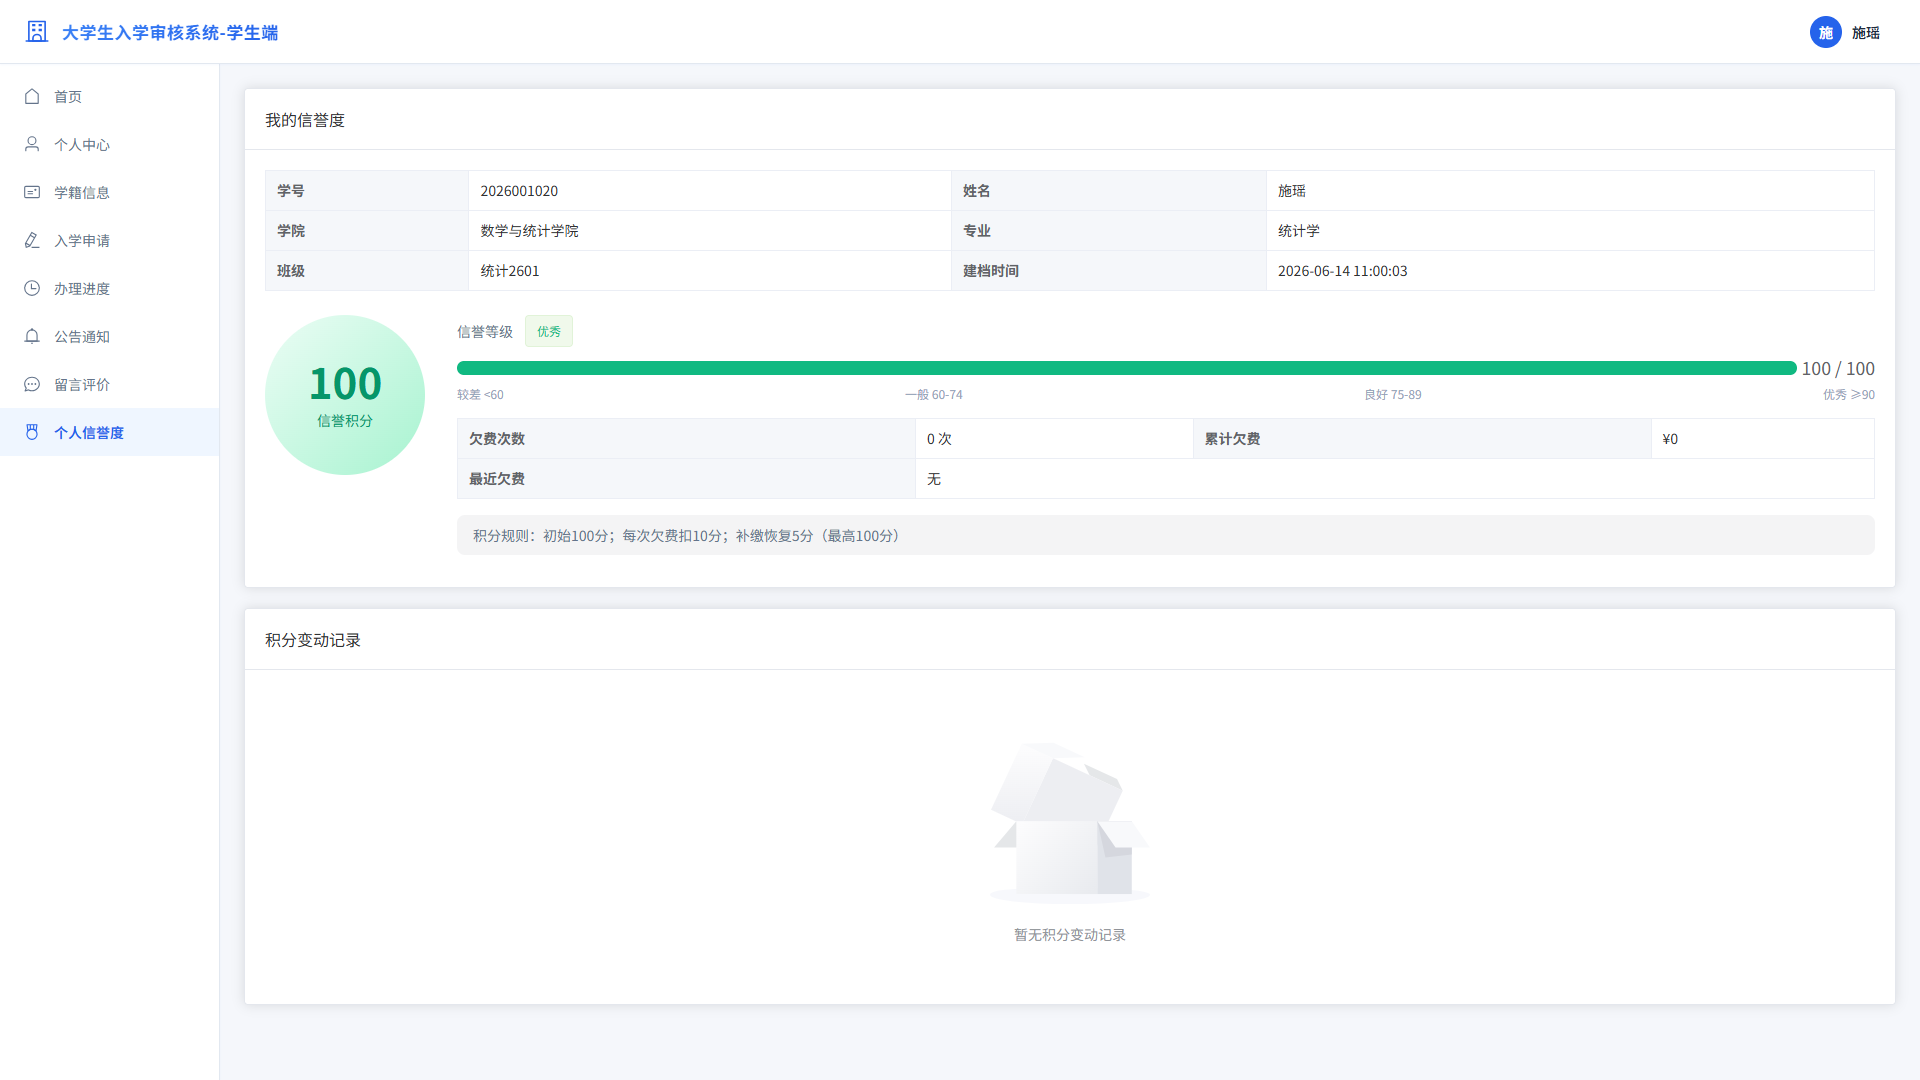
Task: Click the bell icon for 公告通知
Action: click(x=32, y=336)
